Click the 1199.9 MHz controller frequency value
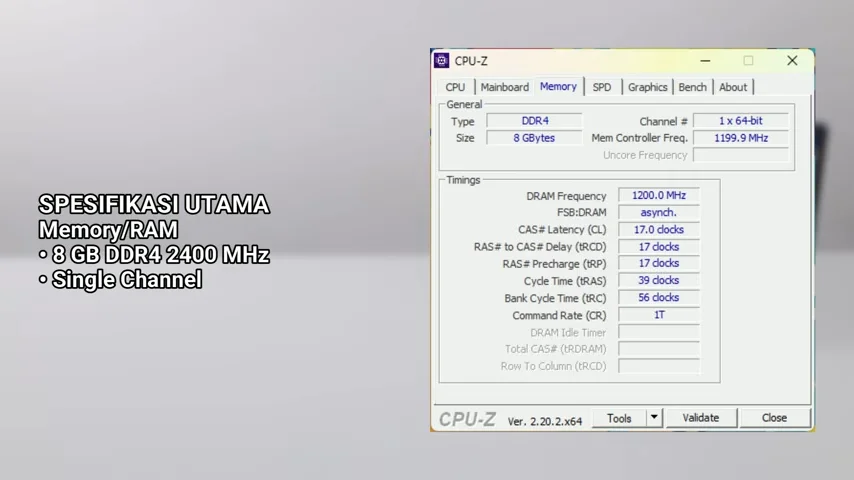This screenshot has width=854, height=480. 741,138
